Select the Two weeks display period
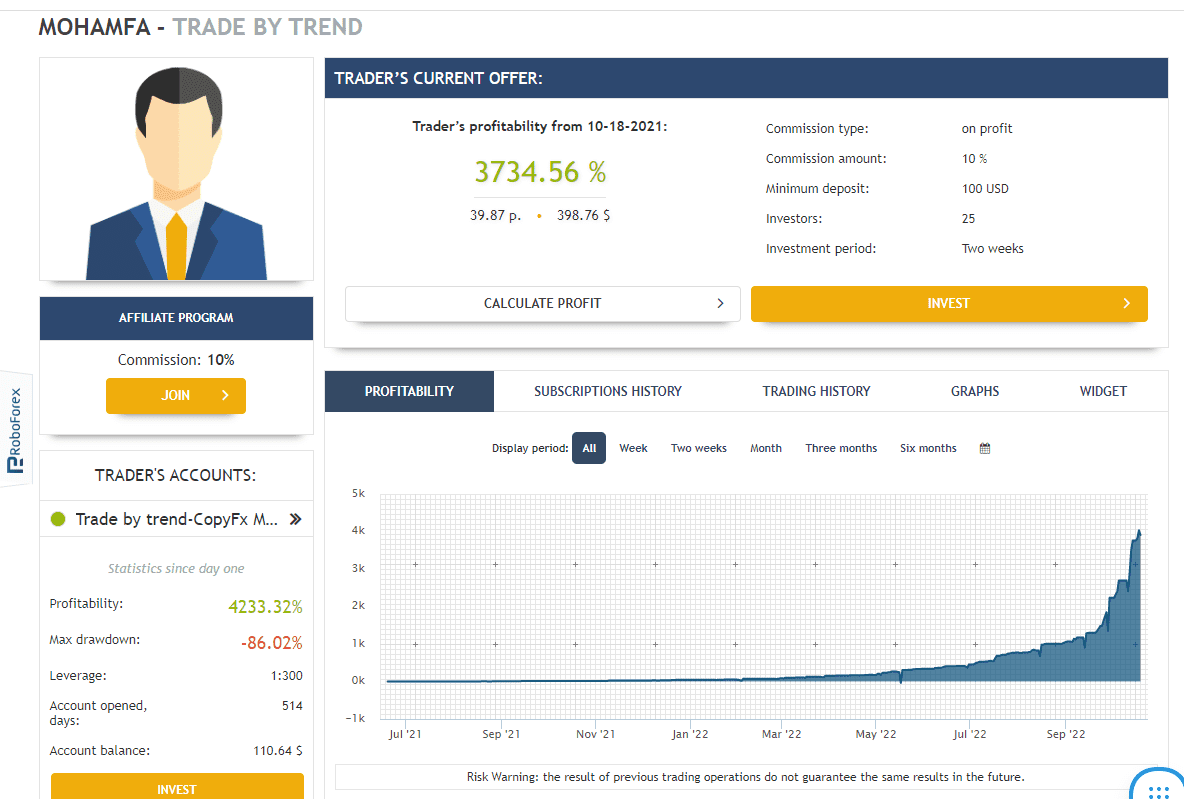The image size is (1184, 799). tap(698, 448)
